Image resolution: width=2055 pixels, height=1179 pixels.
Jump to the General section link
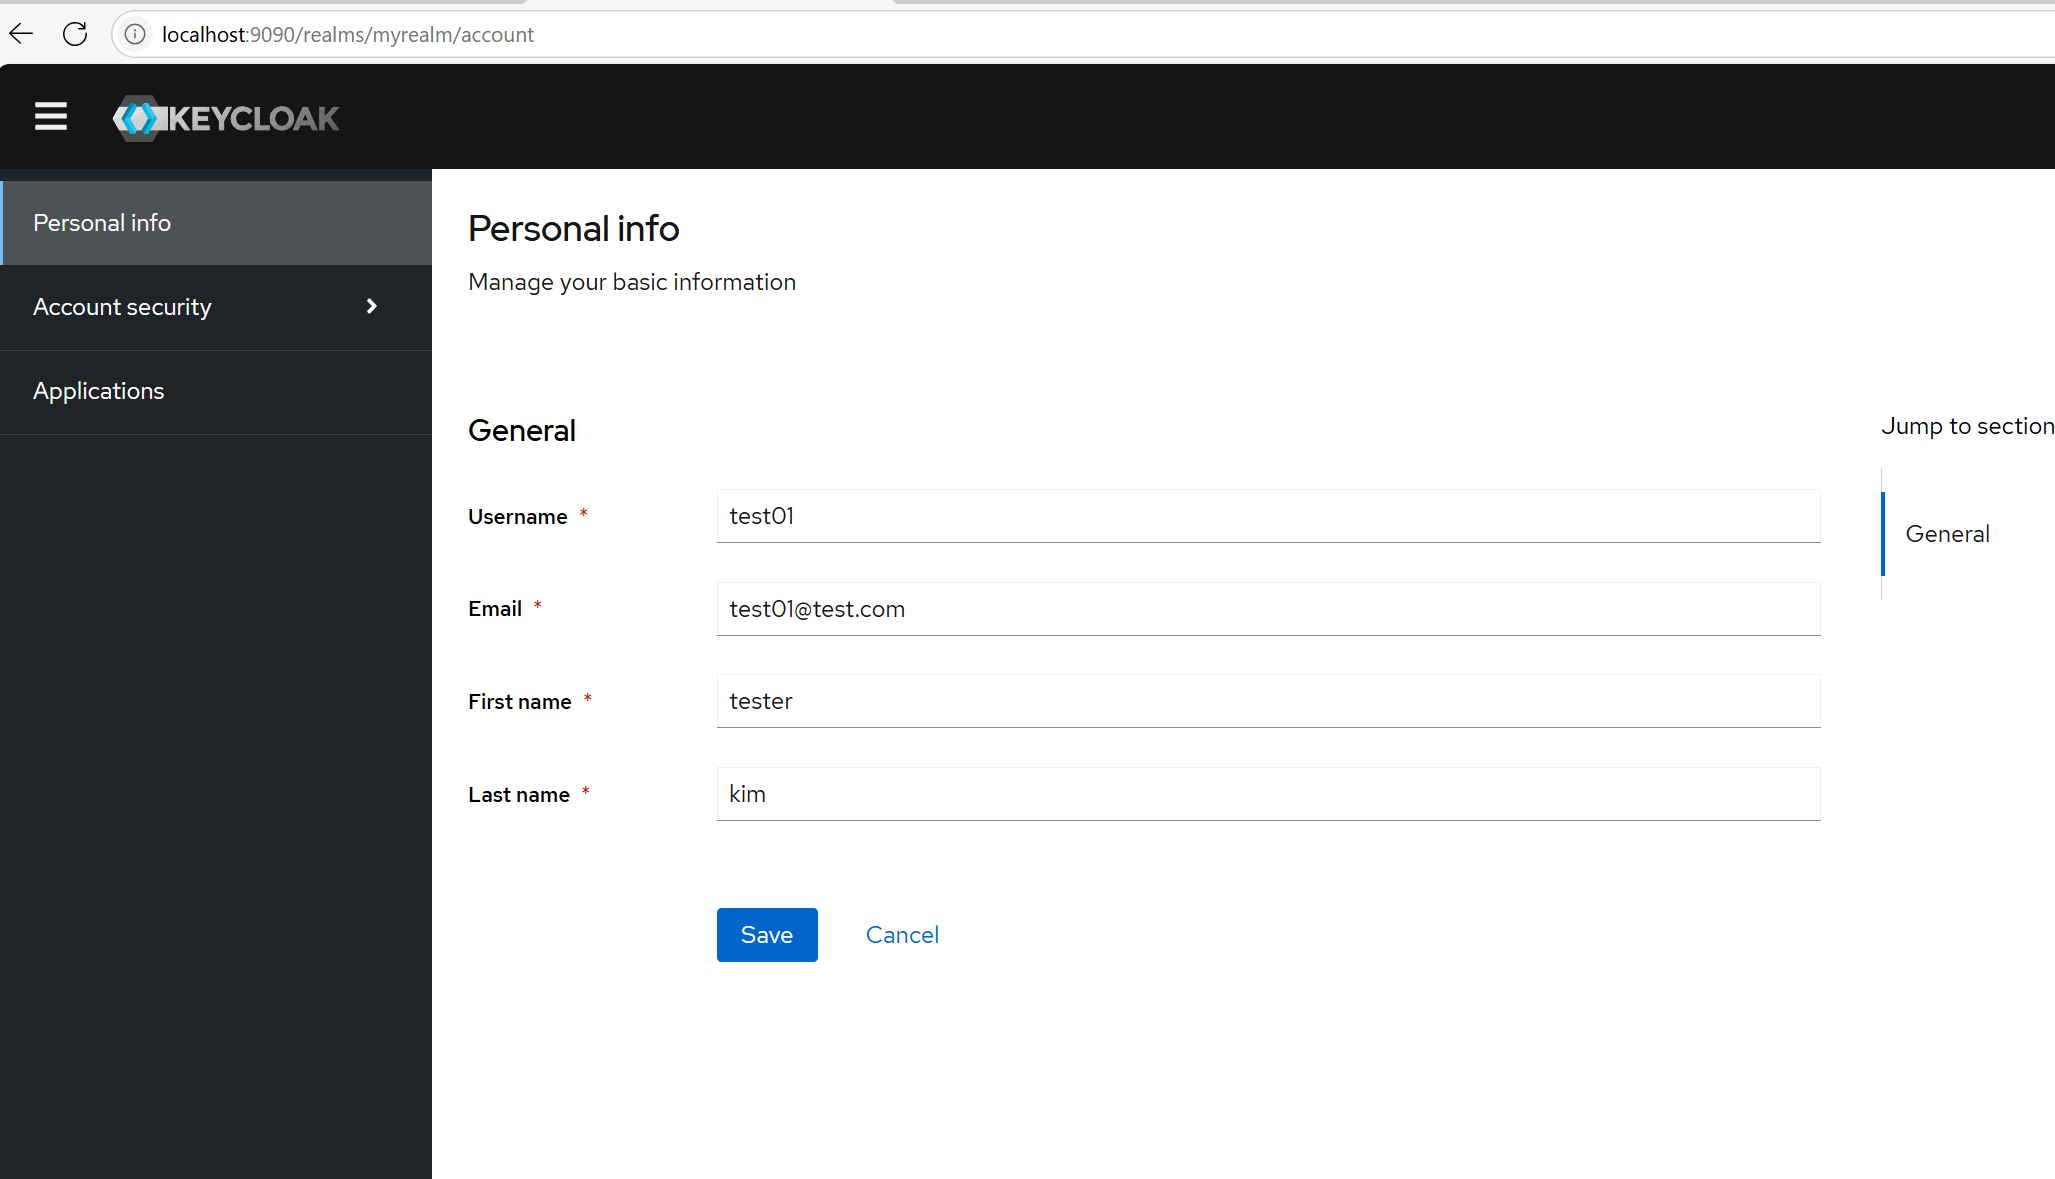coord(1947,534)
